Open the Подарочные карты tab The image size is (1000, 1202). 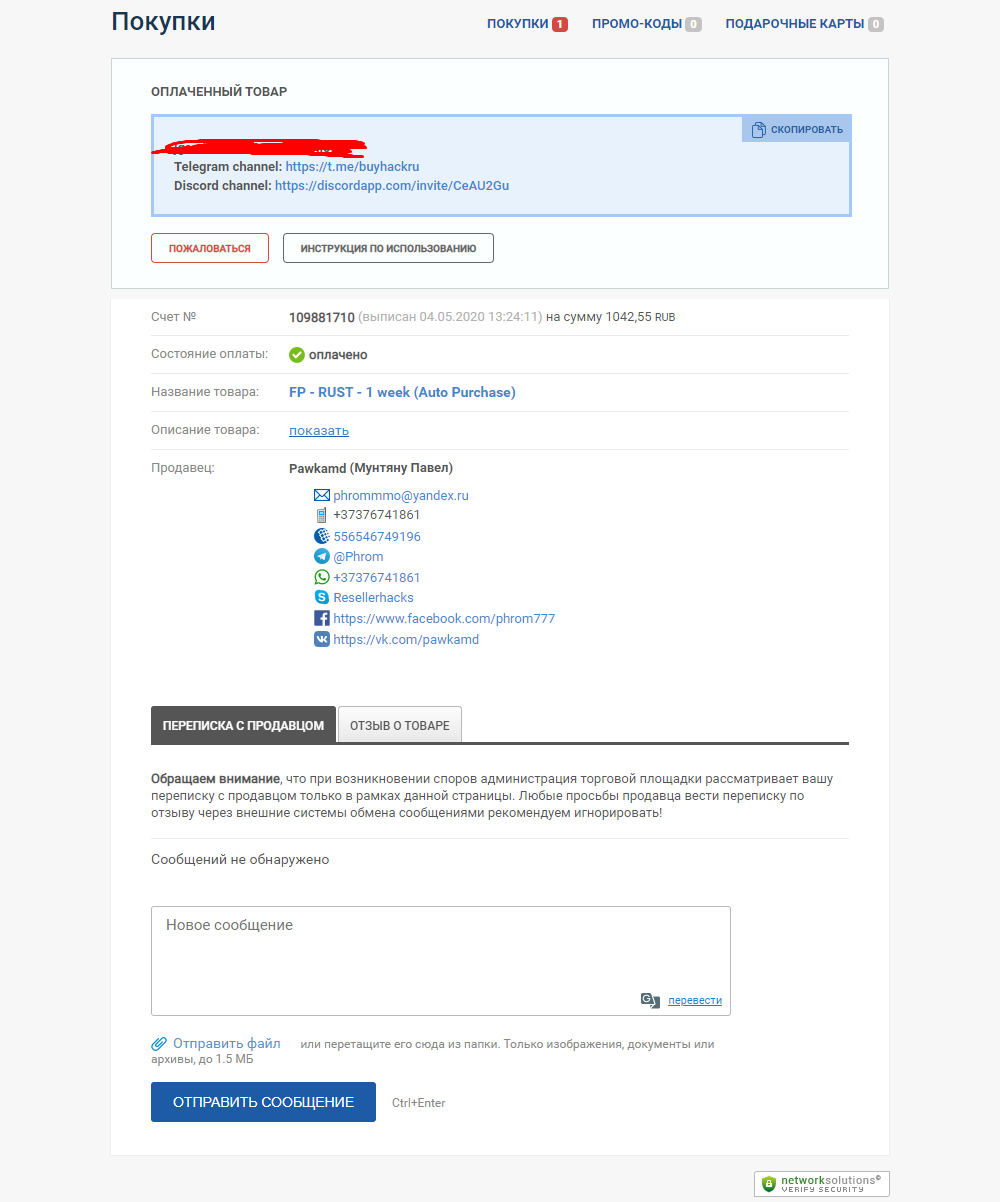[804, 24]
